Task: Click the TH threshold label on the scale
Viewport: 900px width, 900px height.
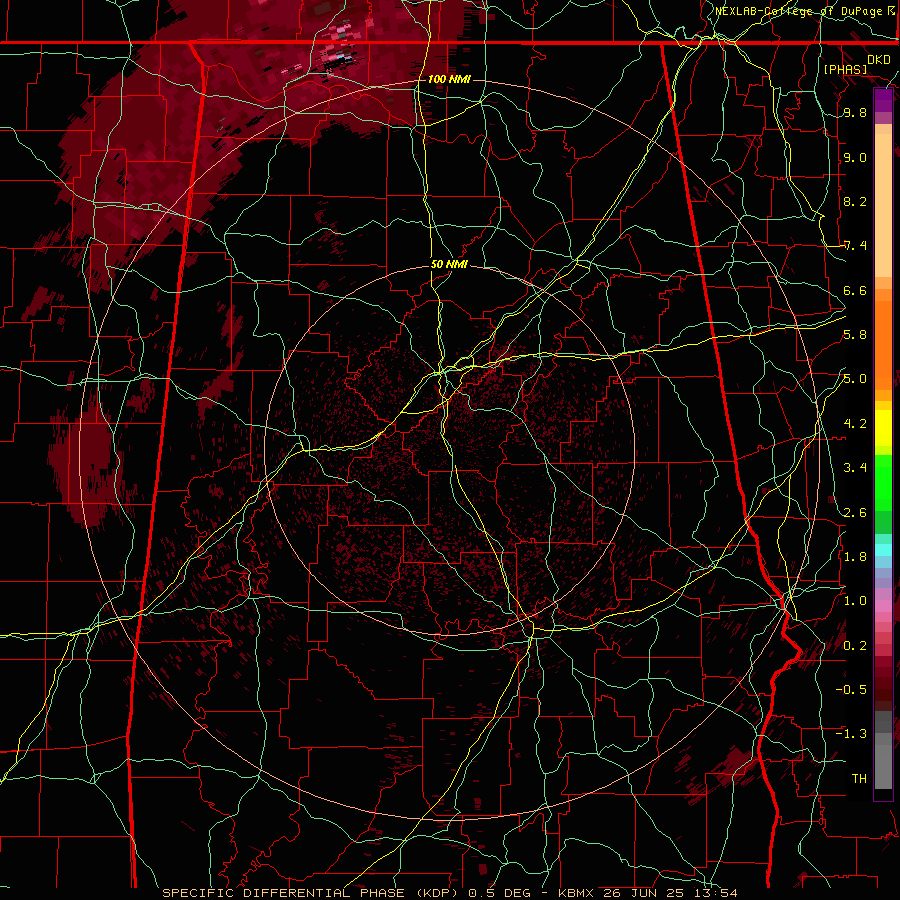Action: coord(859,778)
